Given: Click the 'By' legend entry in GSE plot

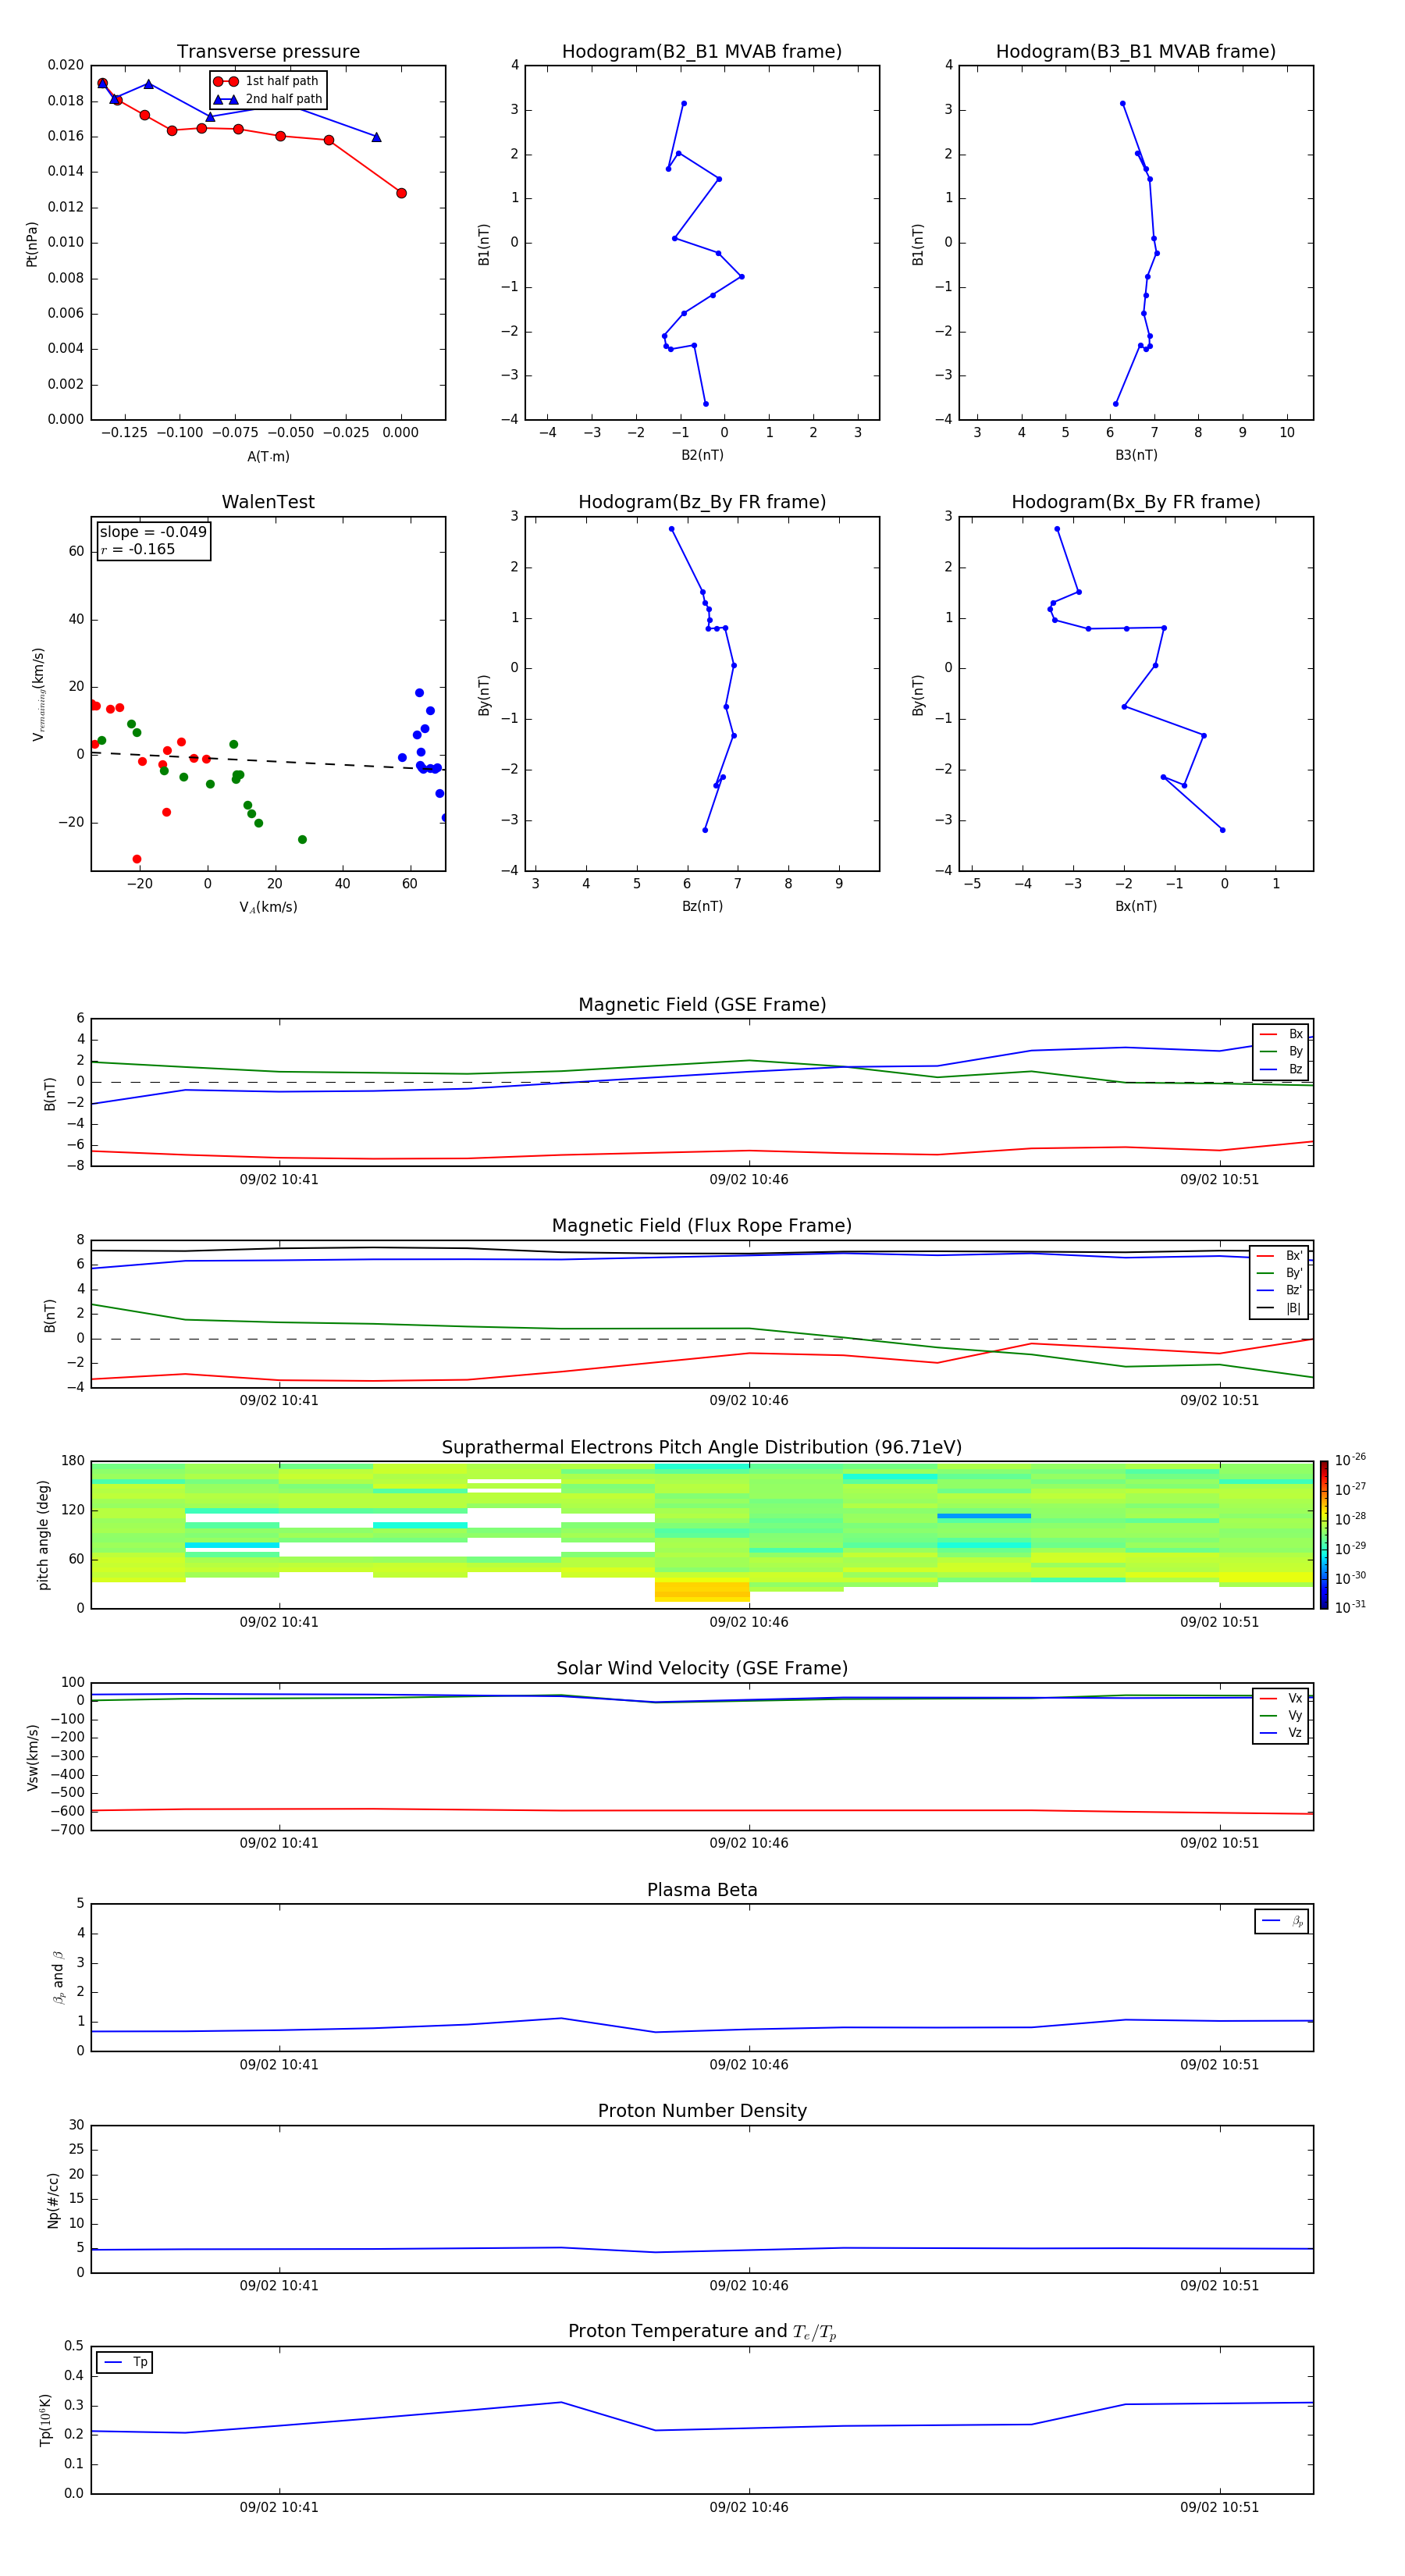Looking at the screenshot, I should [x=1282, y=1052].
